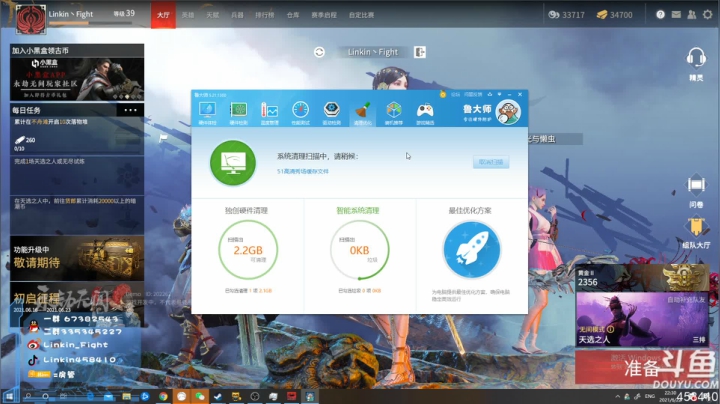Click the red 准备 ready button

coord(643,367)
